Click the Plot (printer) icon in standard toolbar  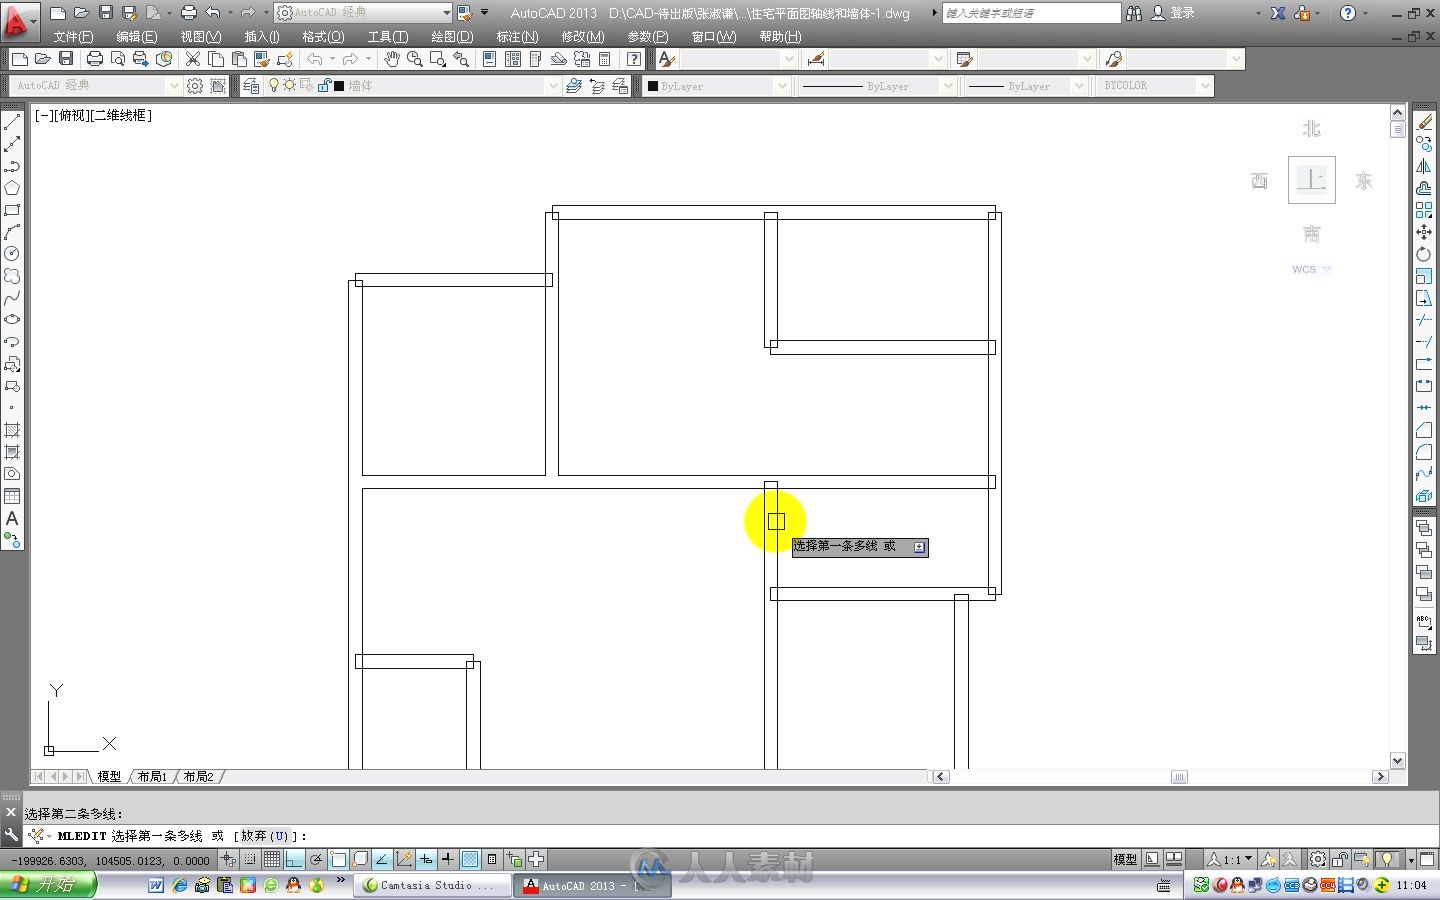[x=94, y=60]
